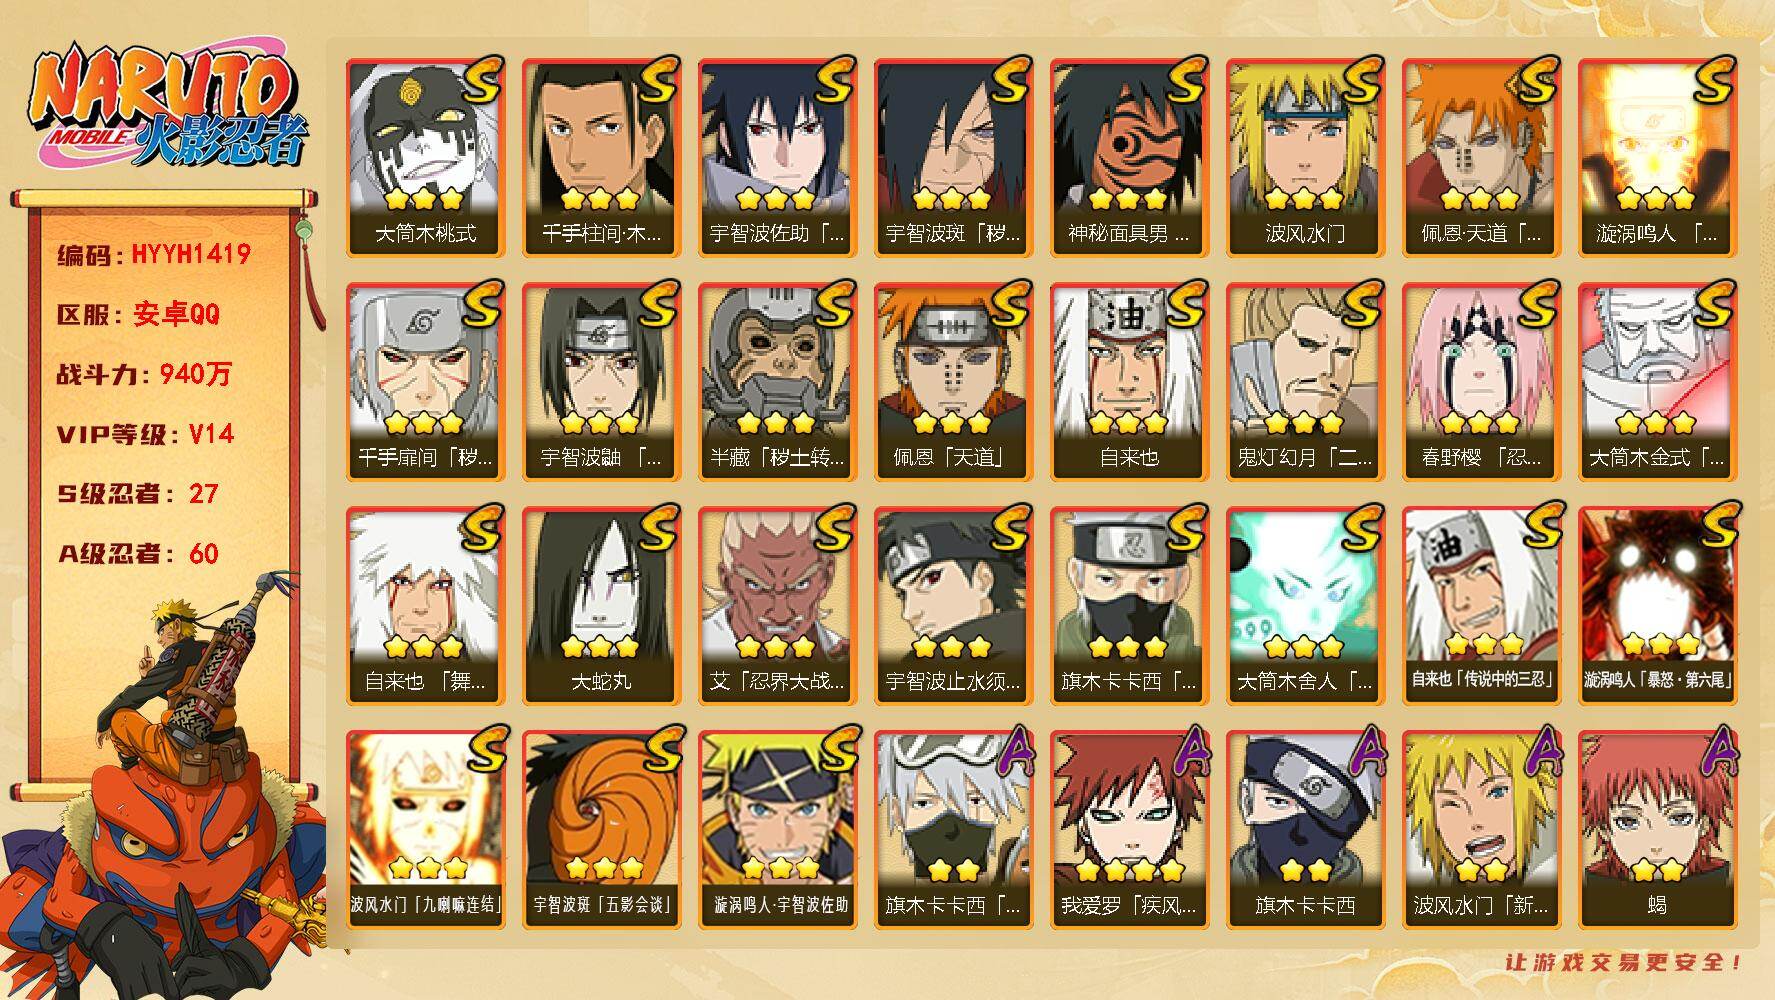Viewport: 1775px width, 1000px height.
Task: Select the 大蛇丸 ninja portrait
Action: (601, 606)
